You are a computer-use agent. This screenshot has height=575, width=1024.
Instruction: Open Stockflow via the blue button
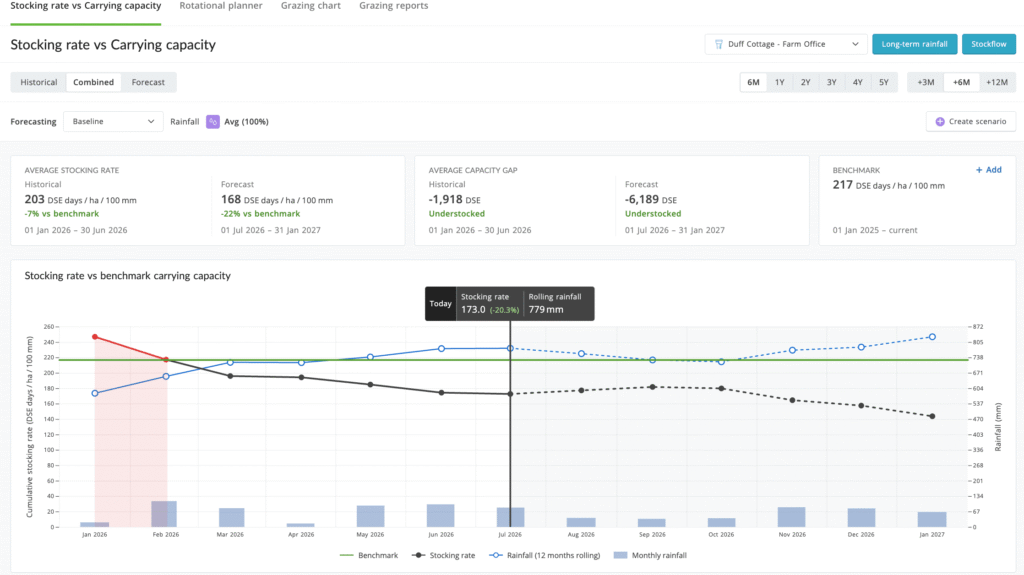click(989, 44)
